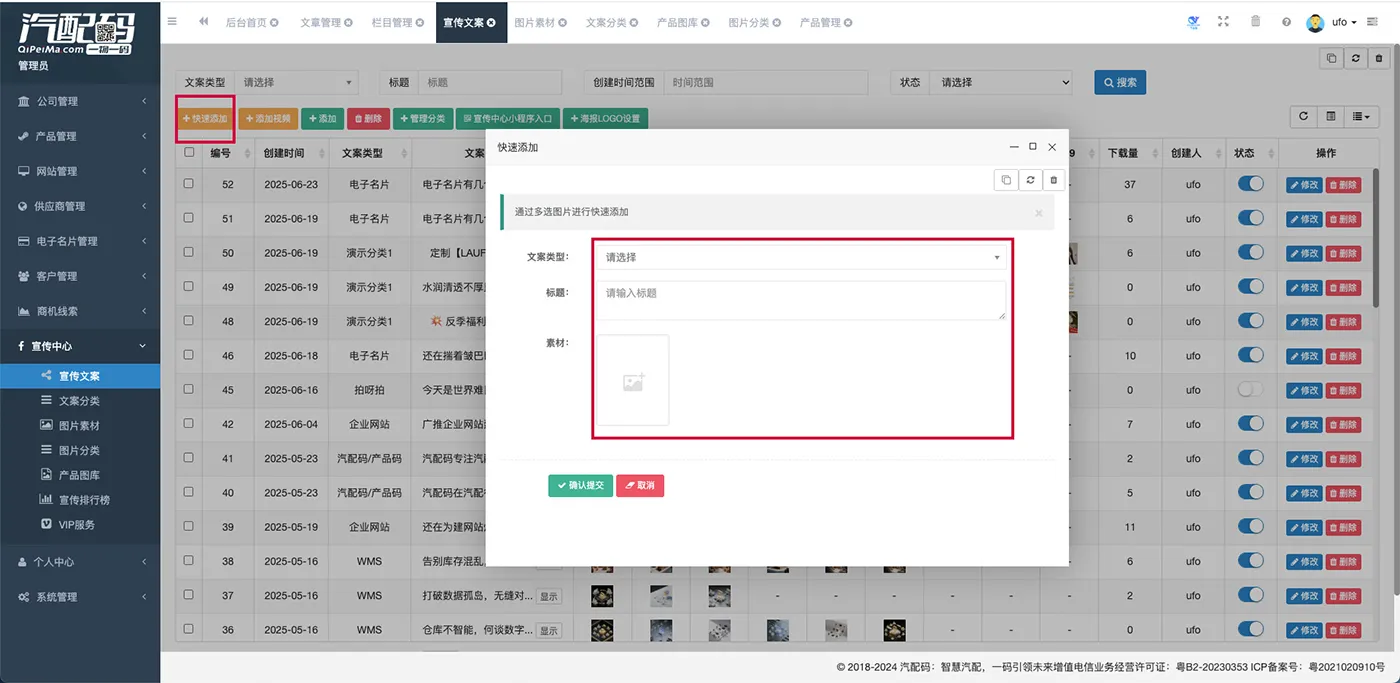
Task: Click the table refresh icon above grid
Action: tap(1303, 117)
